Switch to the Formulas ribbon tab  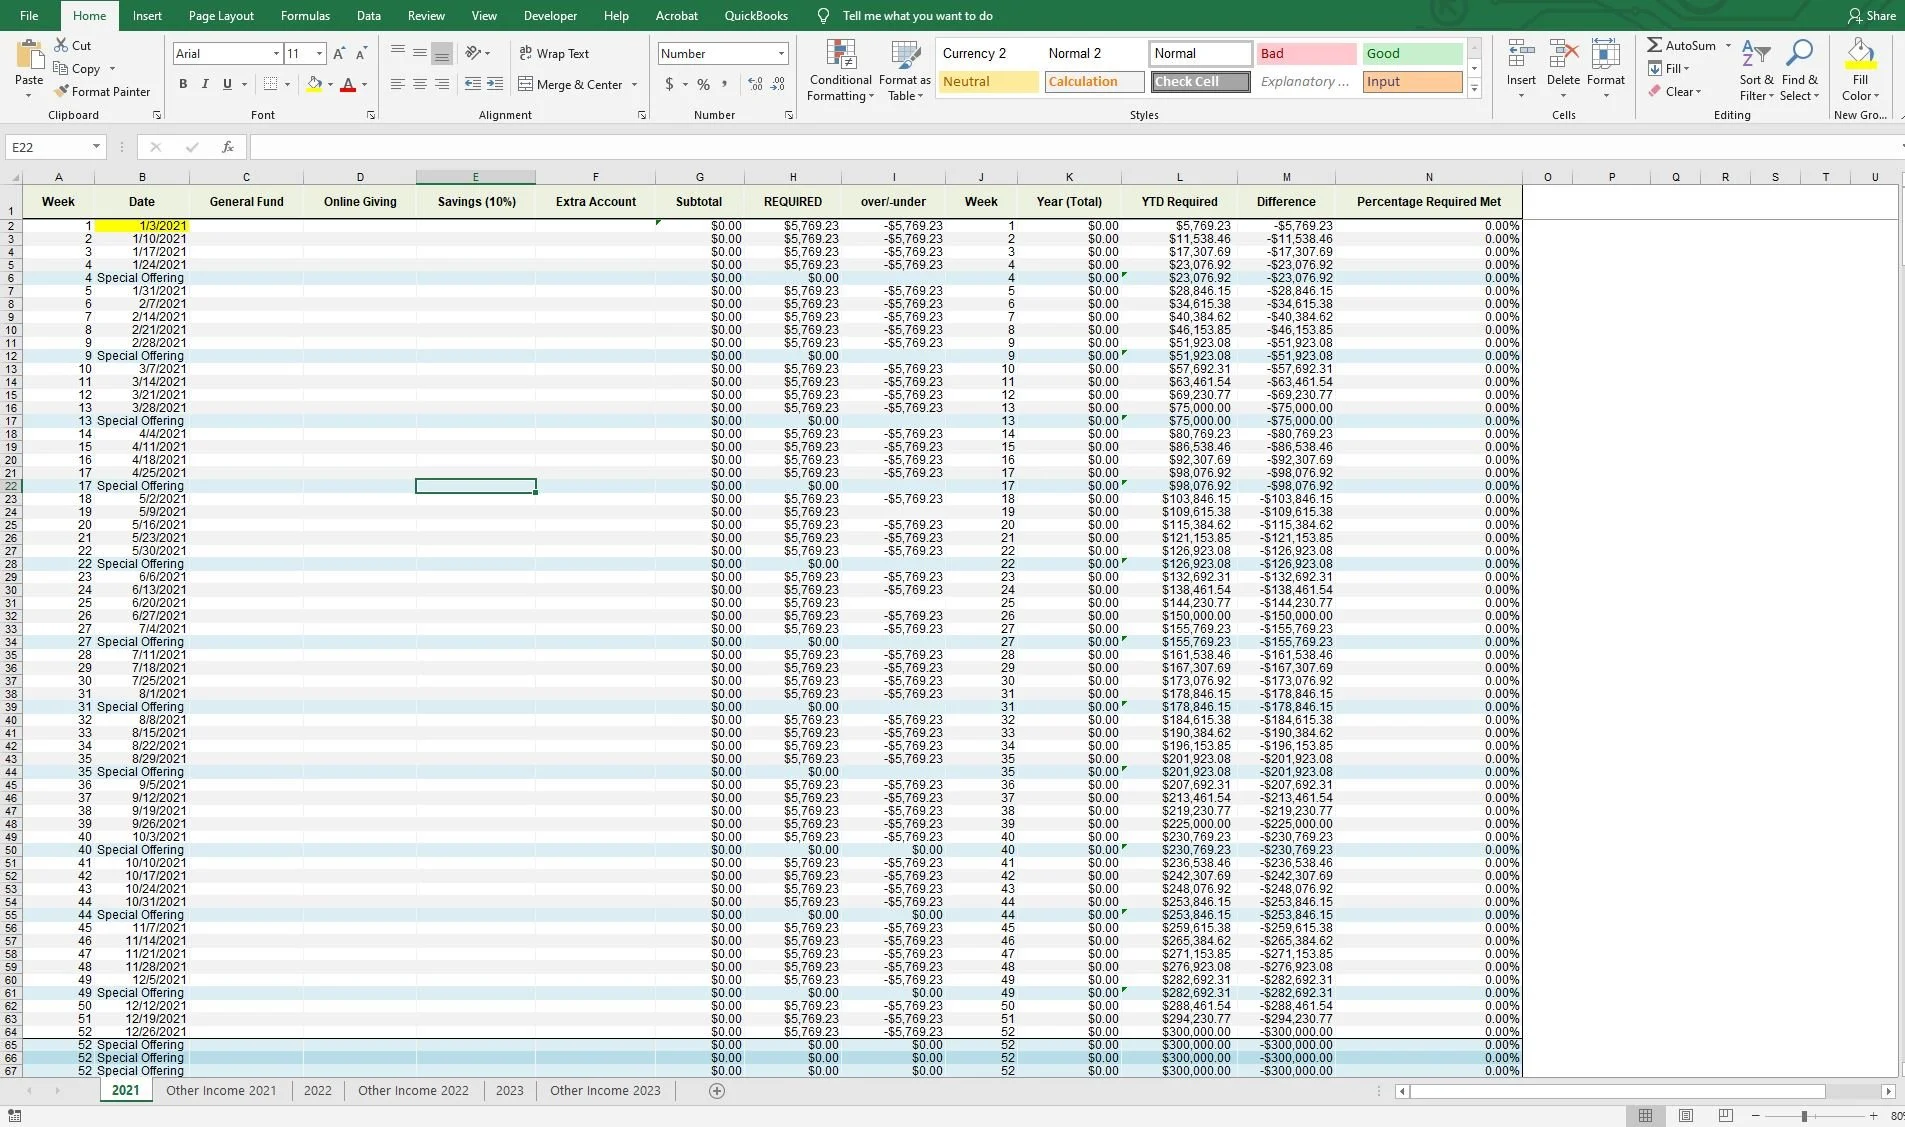[305, 15]
